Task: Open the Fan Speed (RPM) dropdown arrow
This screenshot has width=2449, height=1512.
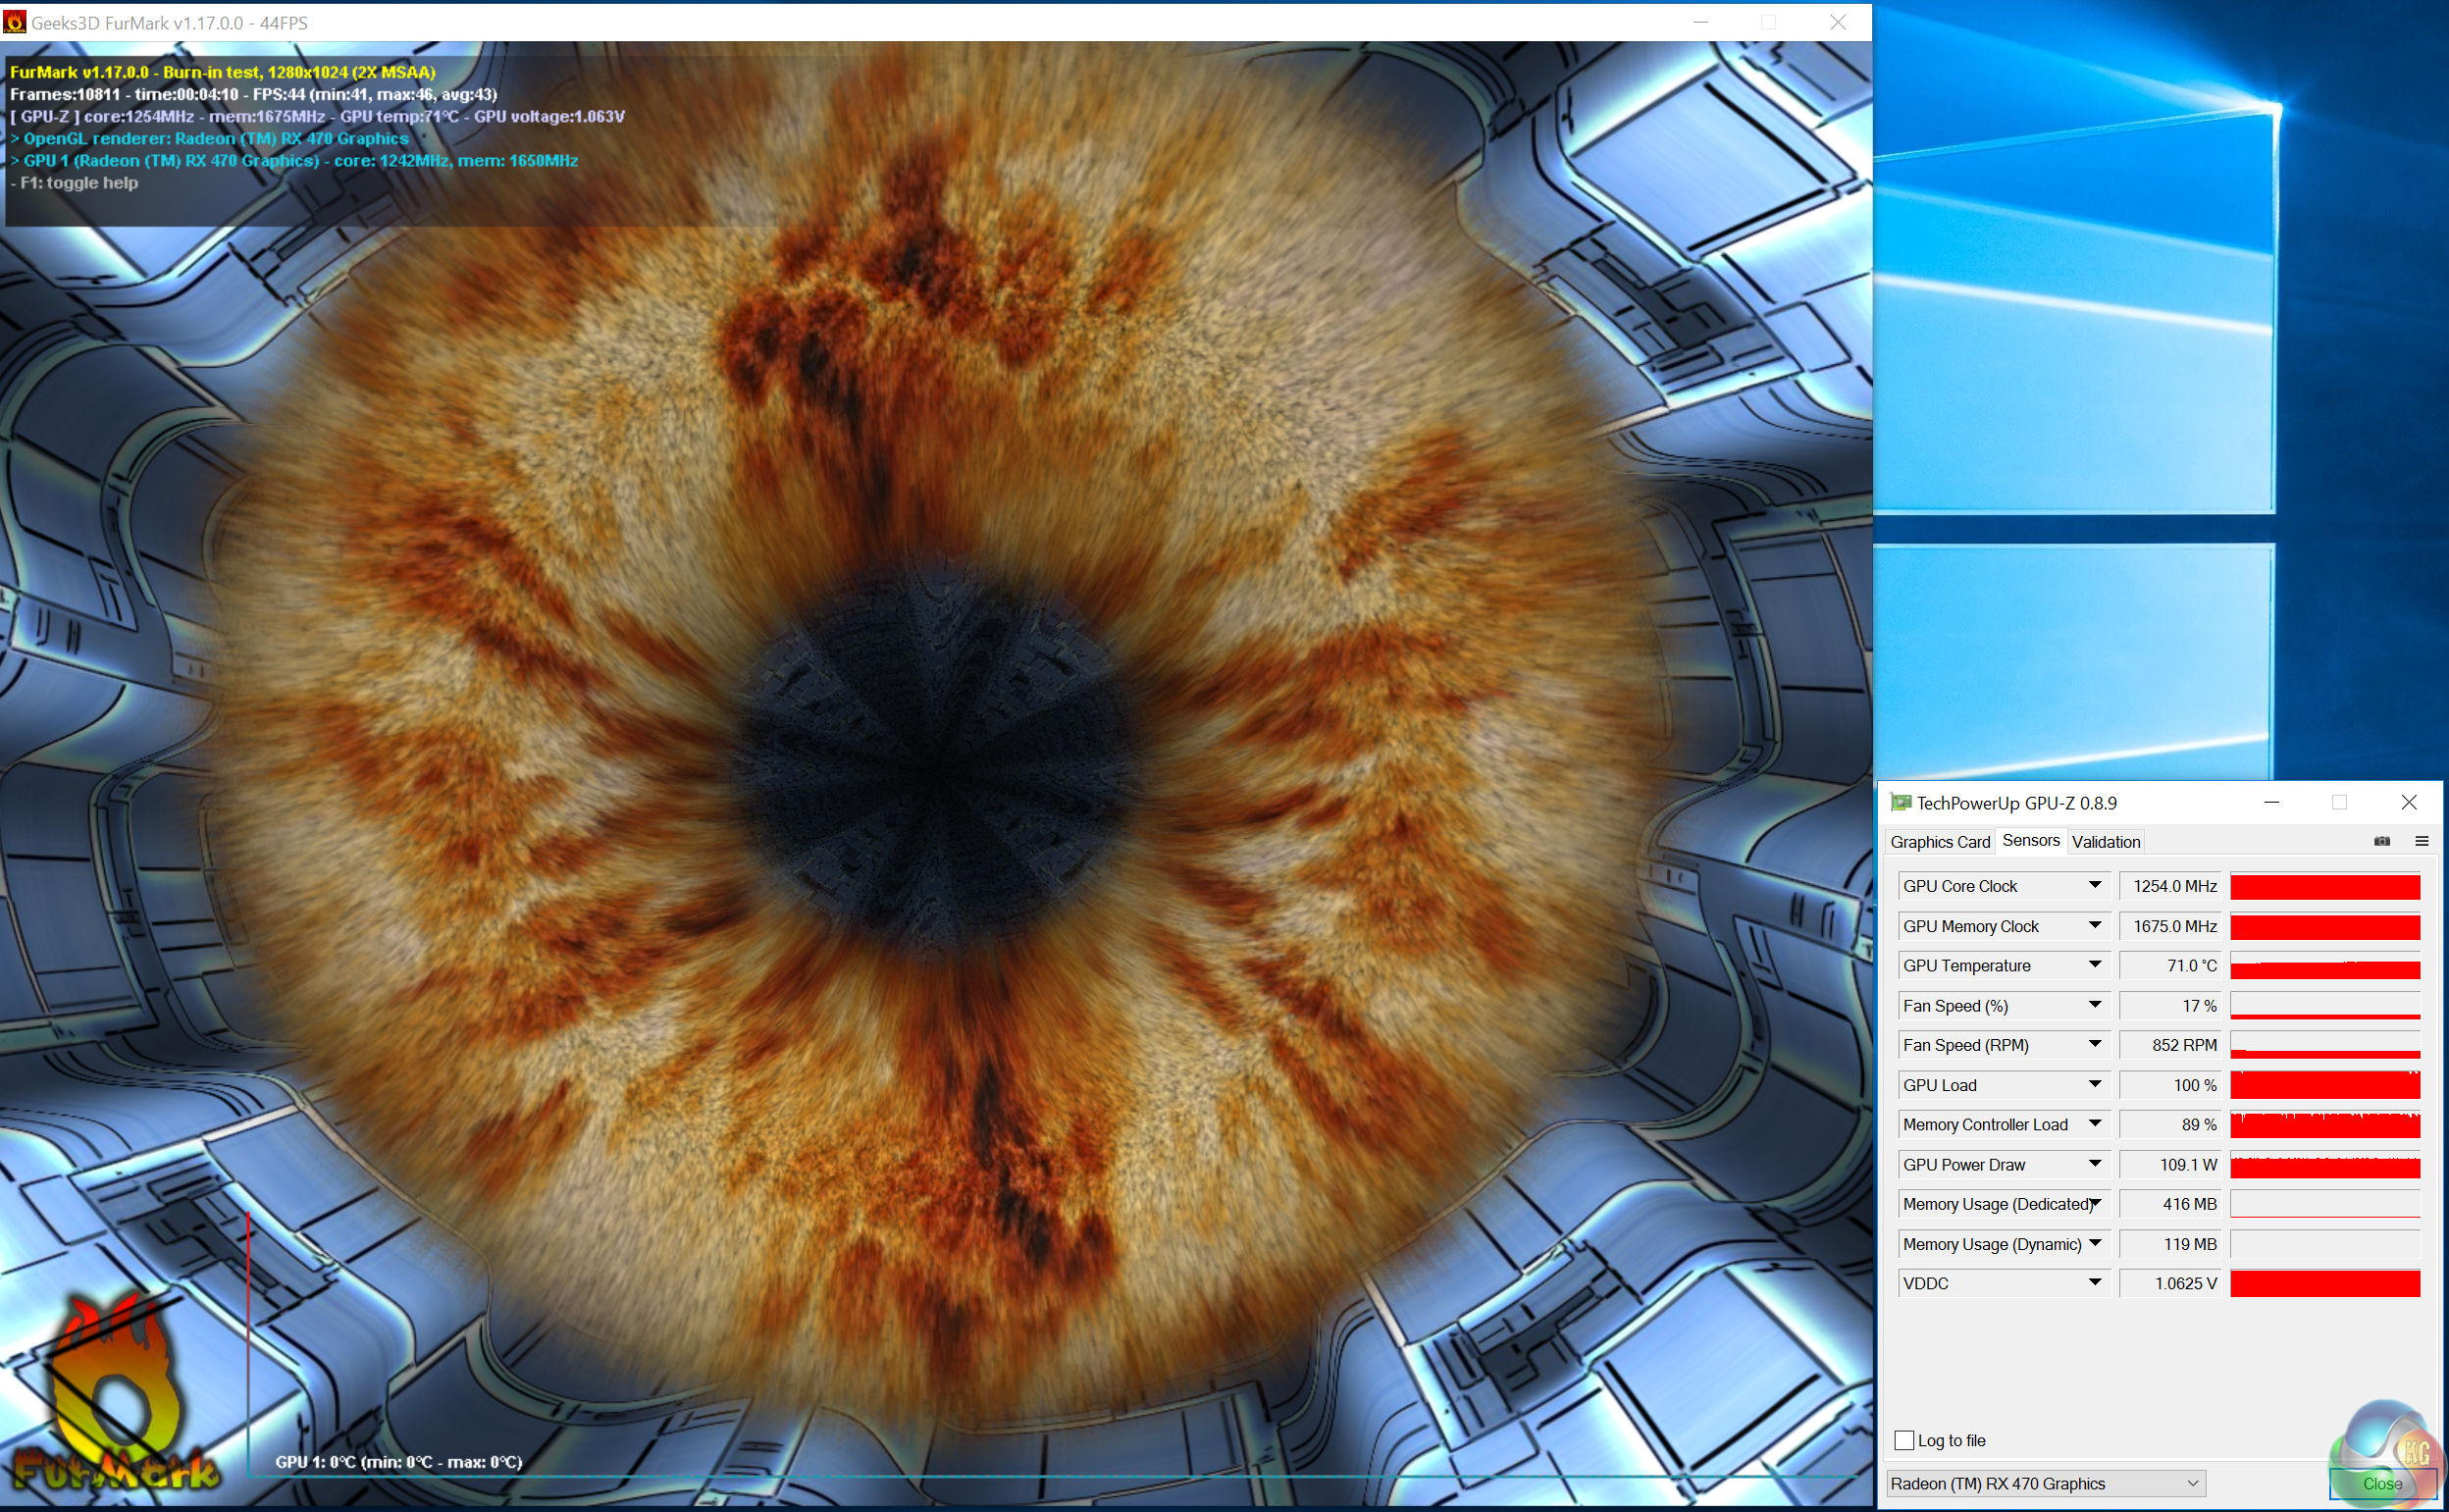Action: (2094, 1044)
